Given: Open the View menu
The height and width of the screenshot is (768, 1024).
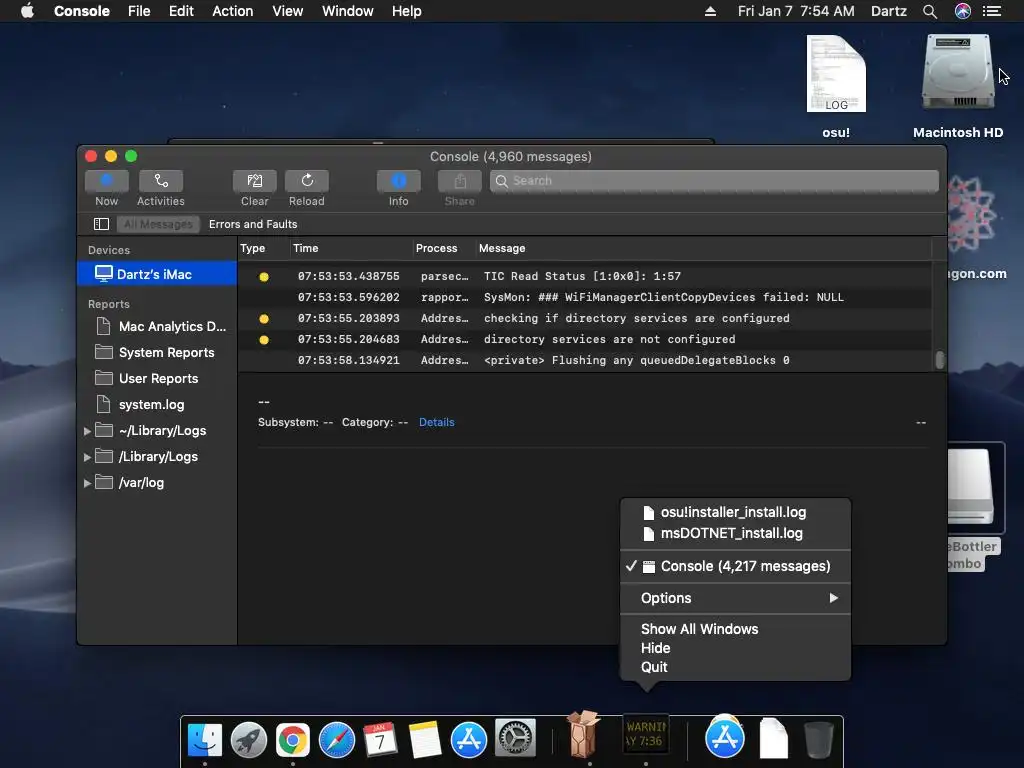Looking at the screenshot, I should point(287,11).
